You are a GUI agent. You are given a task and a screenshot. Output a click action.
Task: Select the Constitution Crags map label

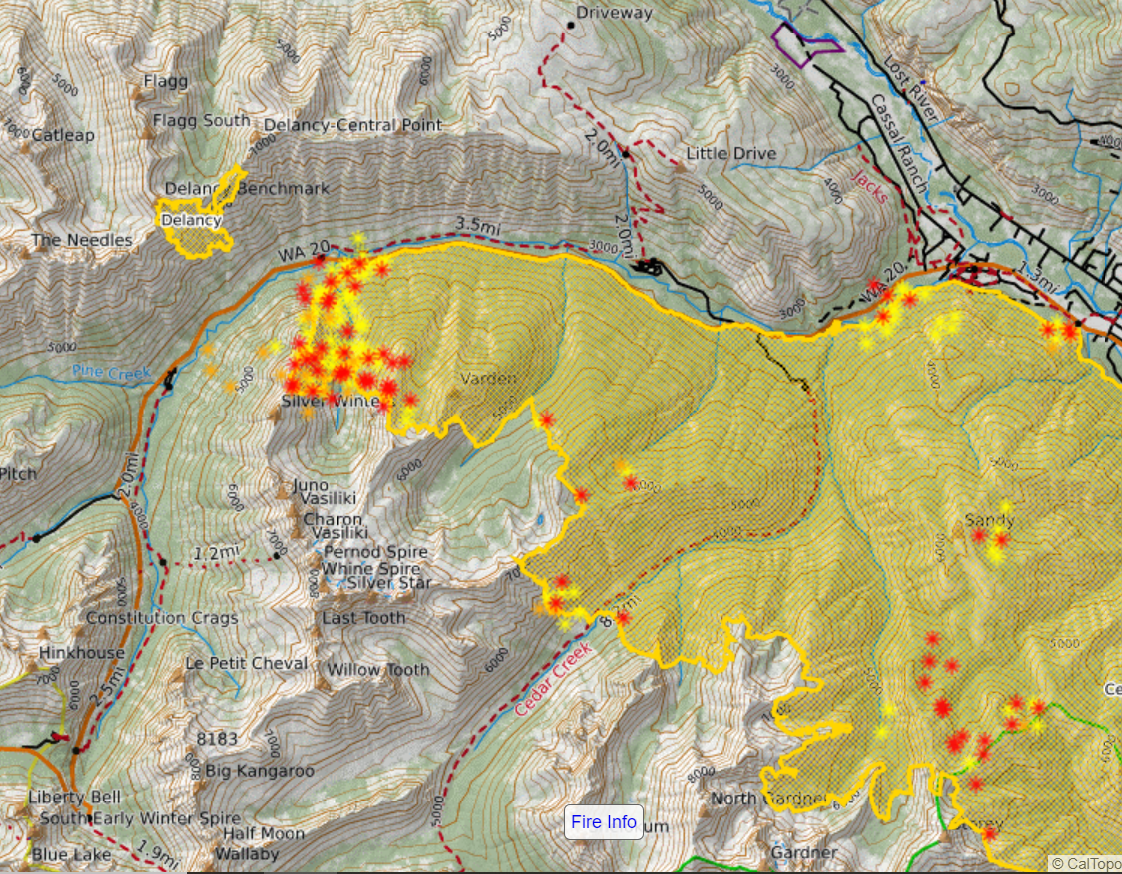point(162,618)
